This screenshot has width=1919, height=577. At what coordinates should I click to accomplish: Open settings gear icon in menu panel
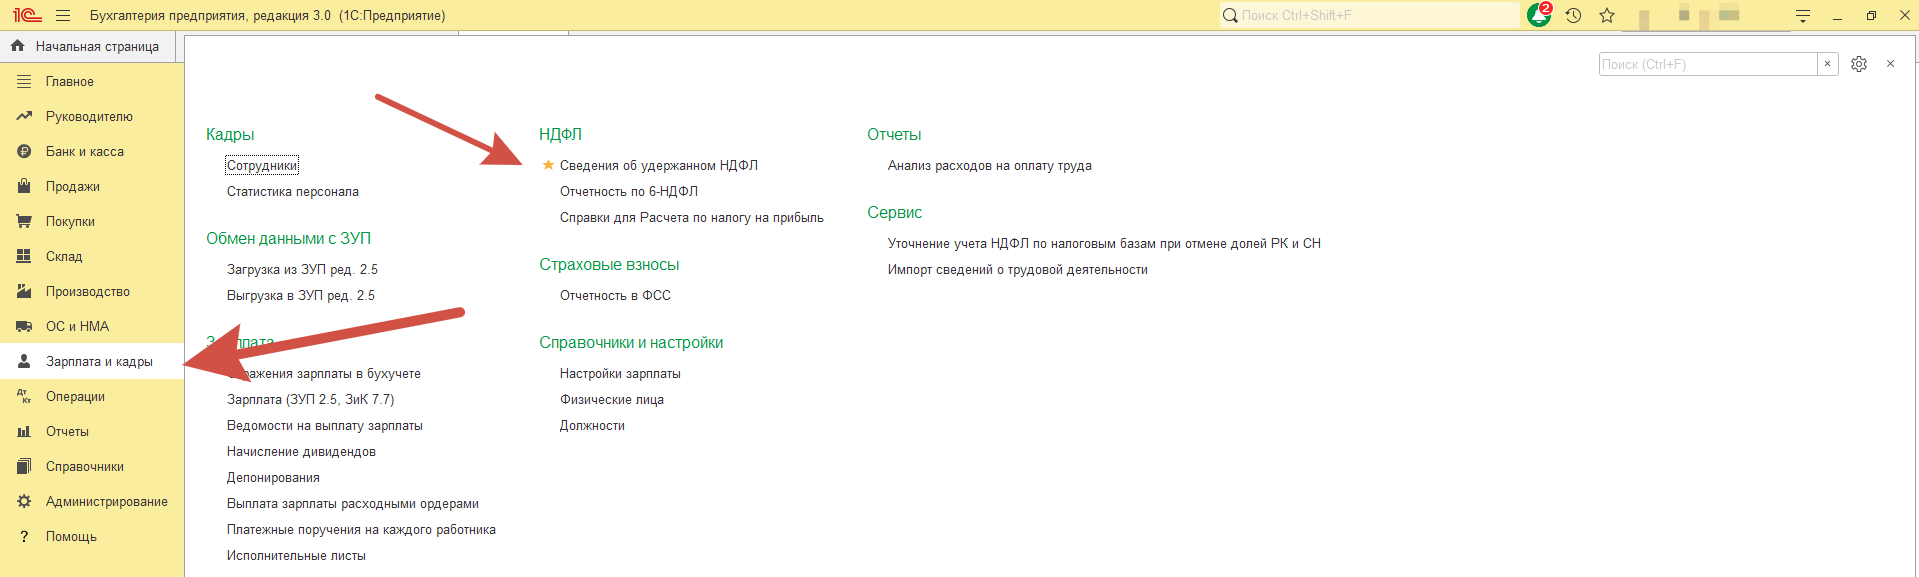[x=1859, y=64]
